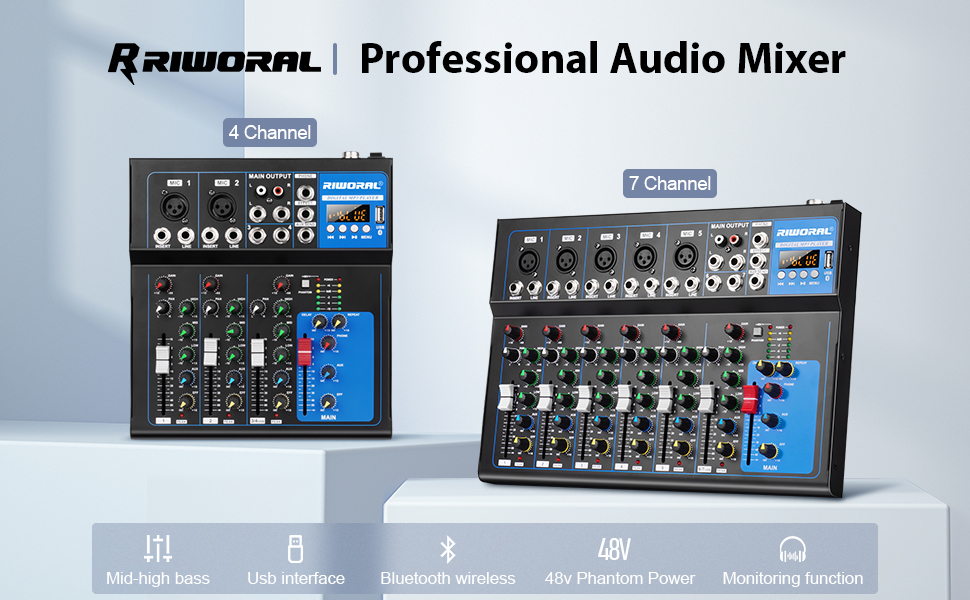Click the Professional Audio Mixer heading
Screen dimensions: 970x600
point(605,60)
